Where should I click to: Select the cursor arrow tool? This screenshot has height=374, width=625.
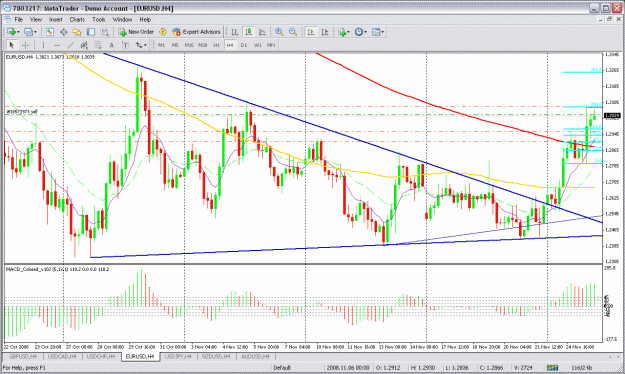pos(12,45)
